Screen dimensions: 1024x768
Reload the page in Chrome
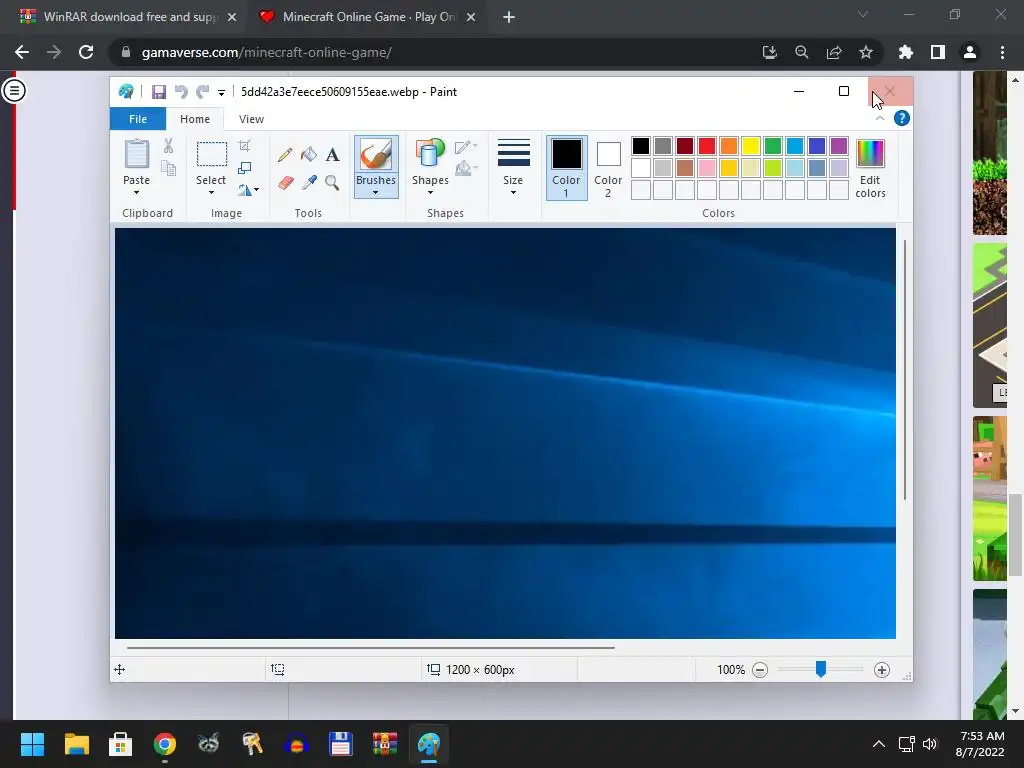(86, 52)
